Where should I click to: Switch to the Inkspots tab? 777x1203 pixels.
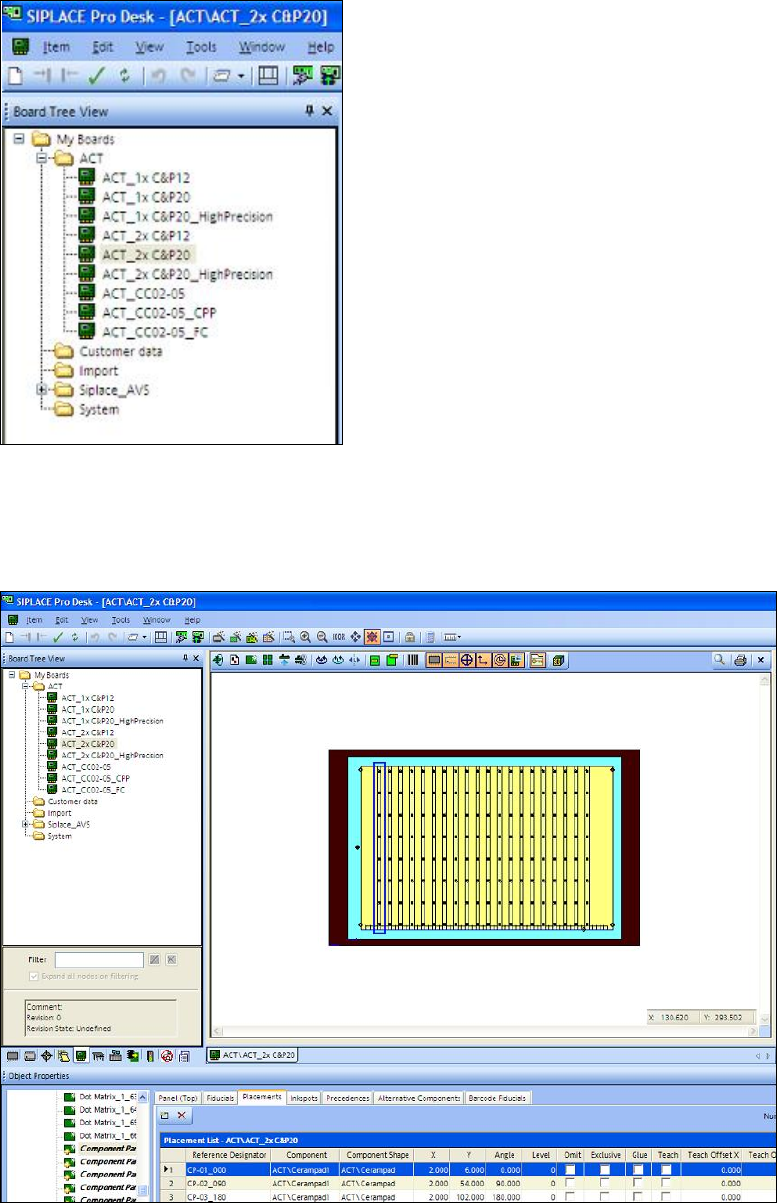pyautogui.click(x=303, y=1097)
